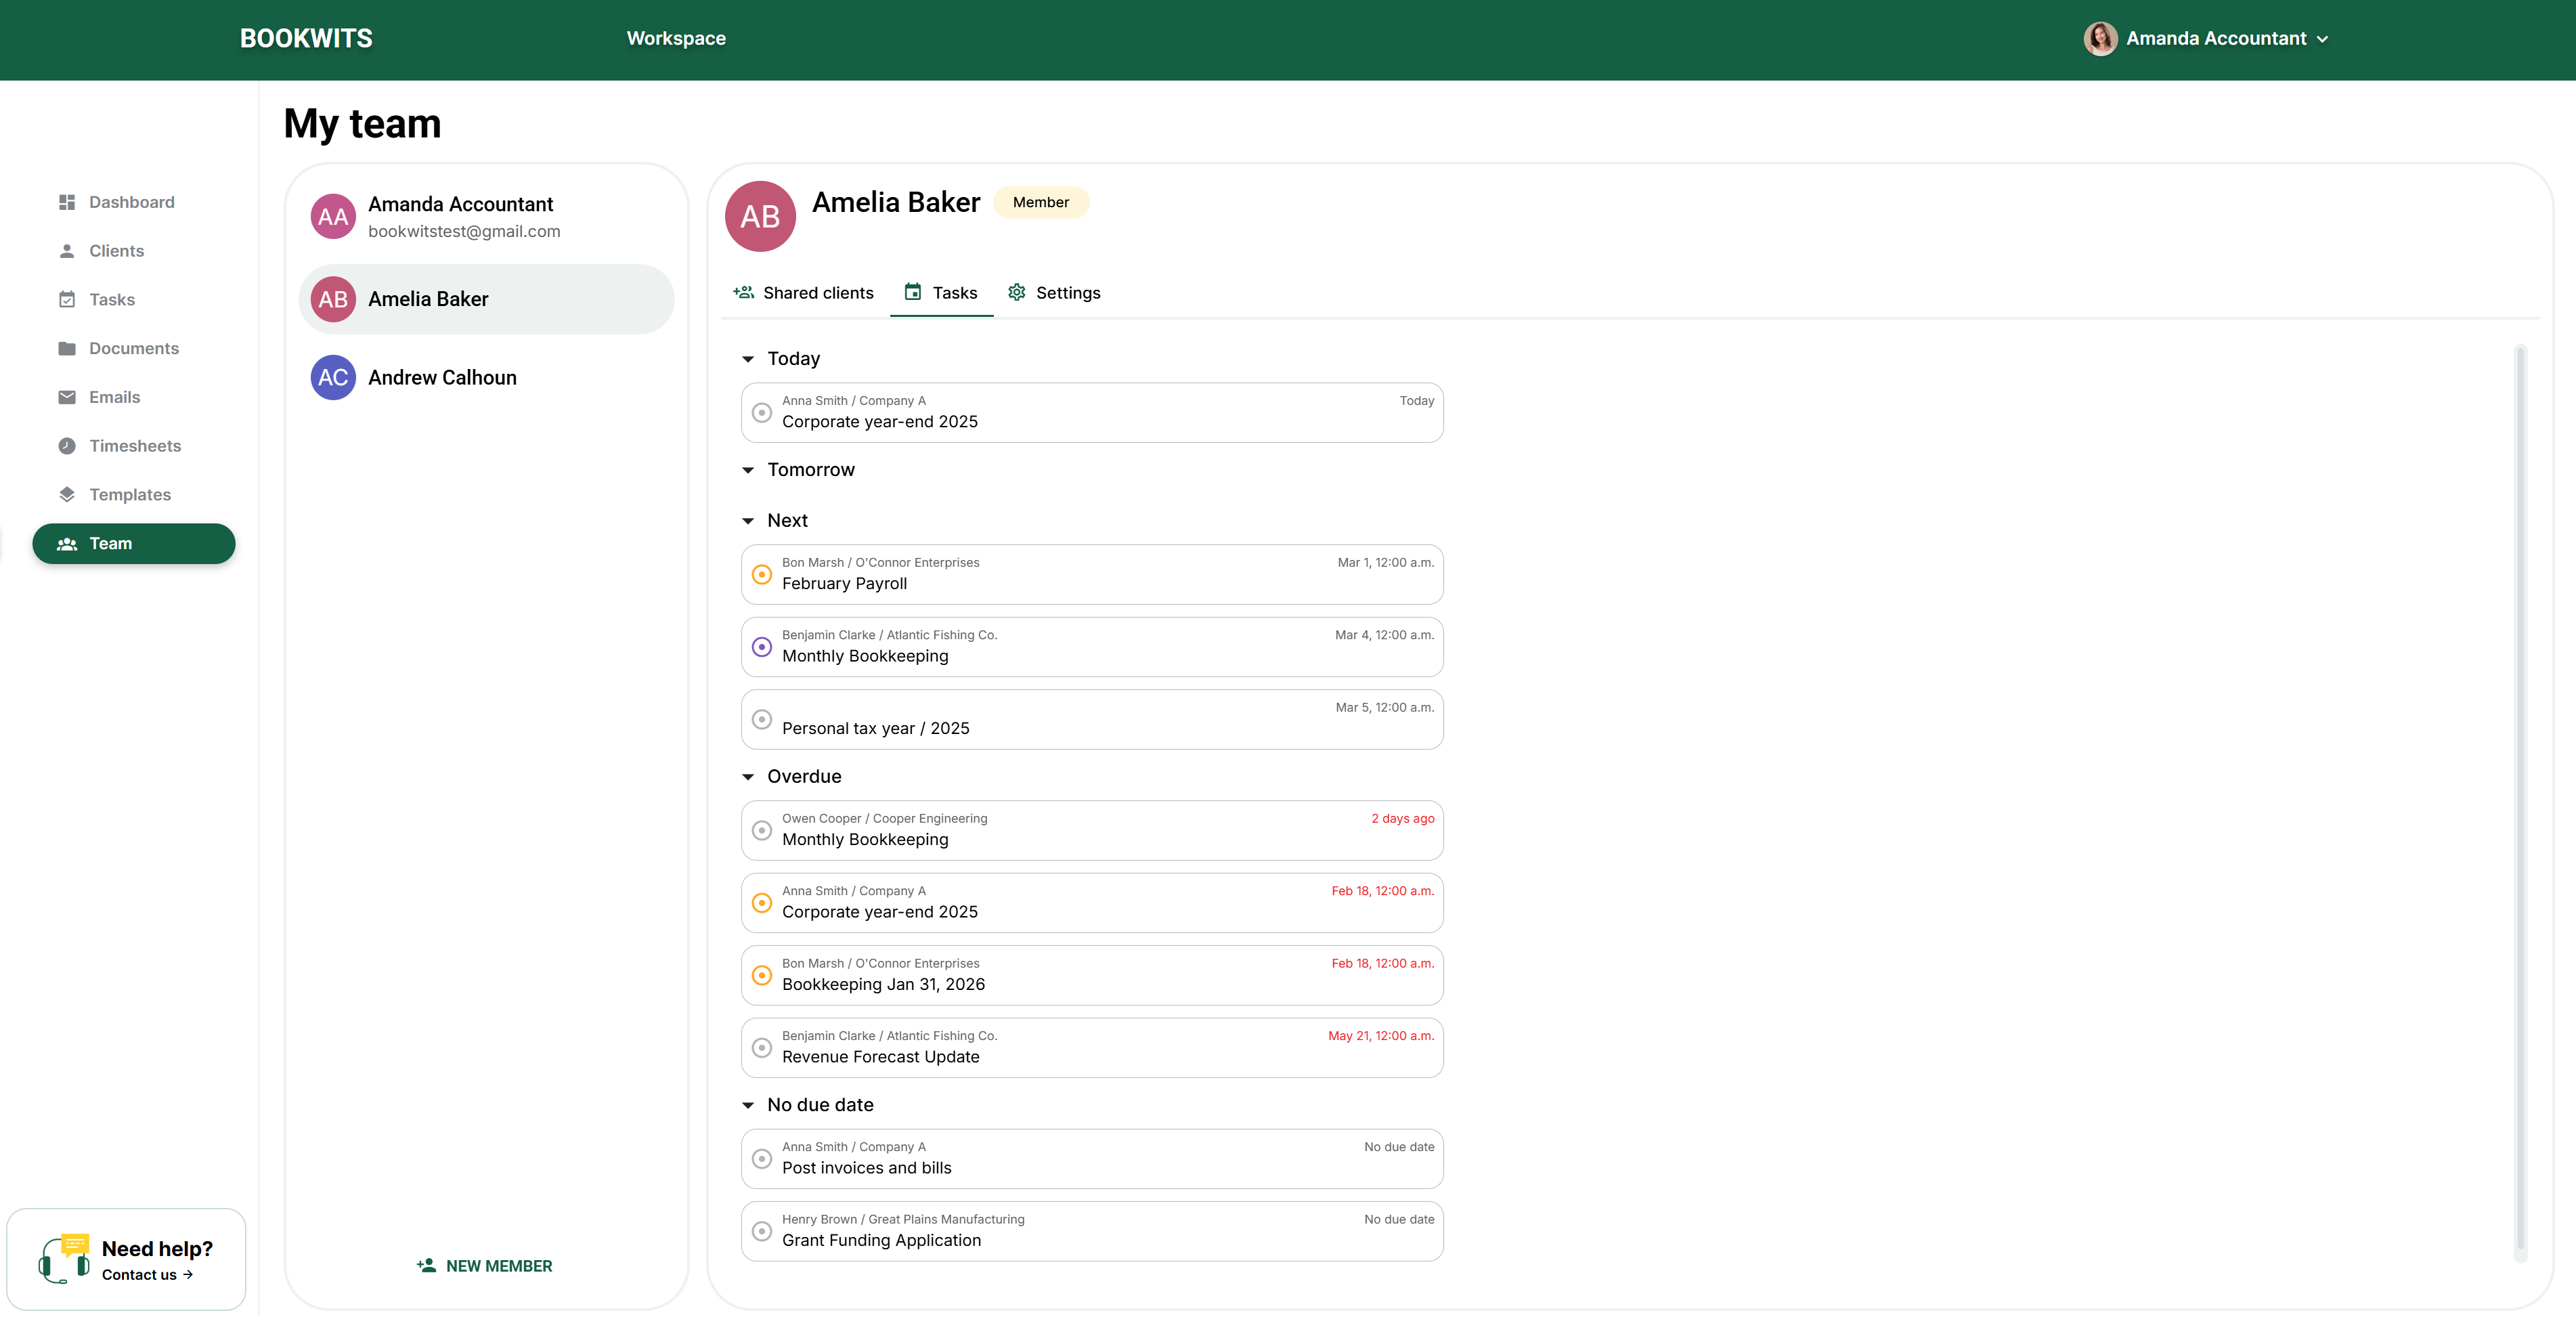Click the headset help icon
This screenshot has height=1317, width=2576.
pos(64,1260)
